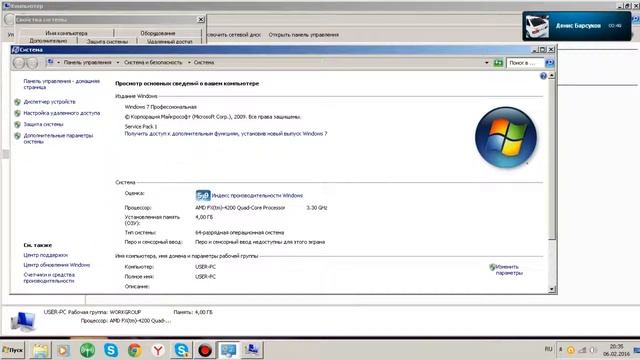Open the Настройка удаленного доступа link
The width and height of the screenshot is (640, 360).
tap(62, 113)
